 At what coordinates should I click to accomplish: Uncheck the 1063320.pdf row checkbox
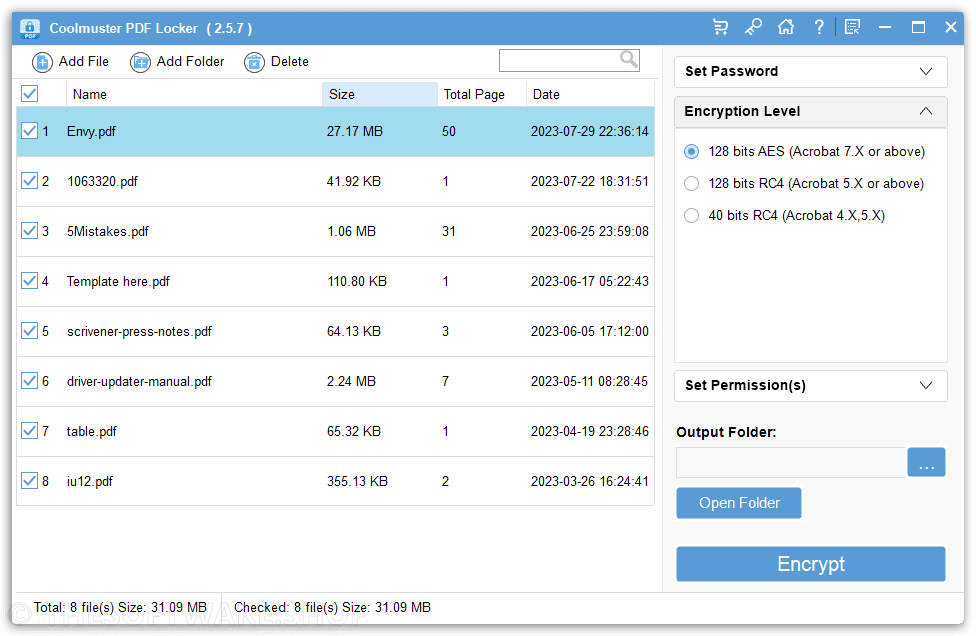point(29,181)
